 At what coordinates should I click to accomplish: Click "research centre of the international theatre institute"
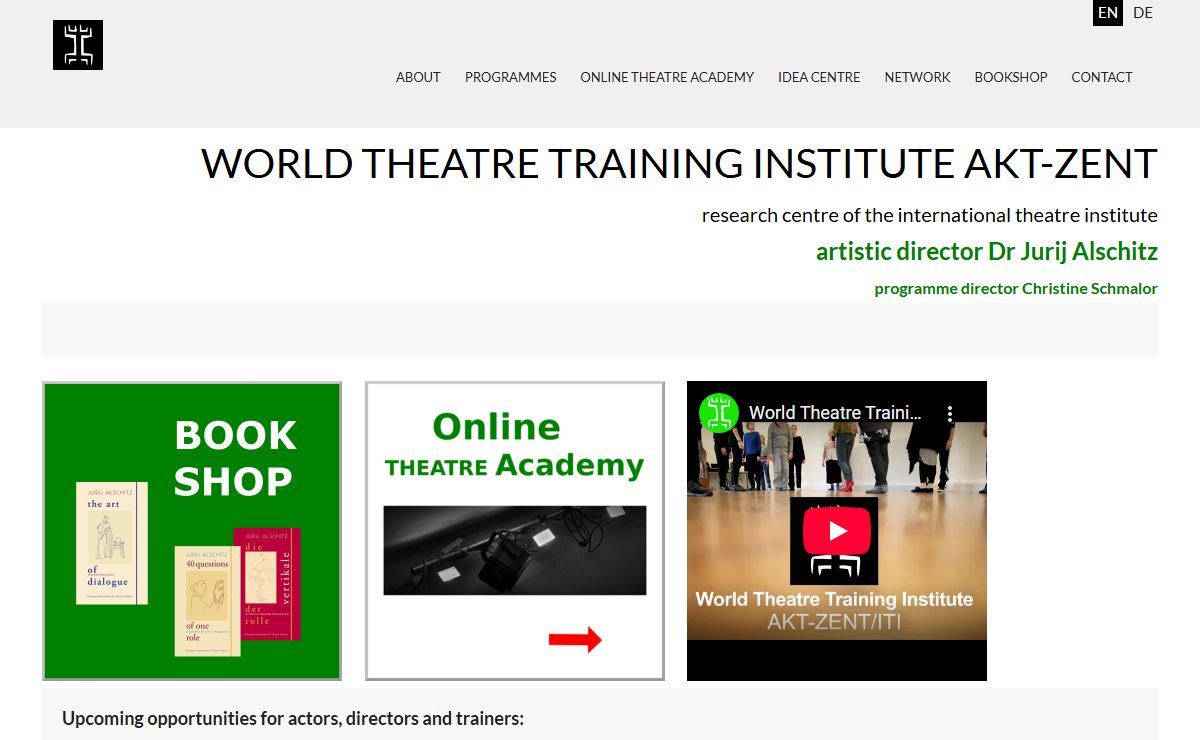930,215
